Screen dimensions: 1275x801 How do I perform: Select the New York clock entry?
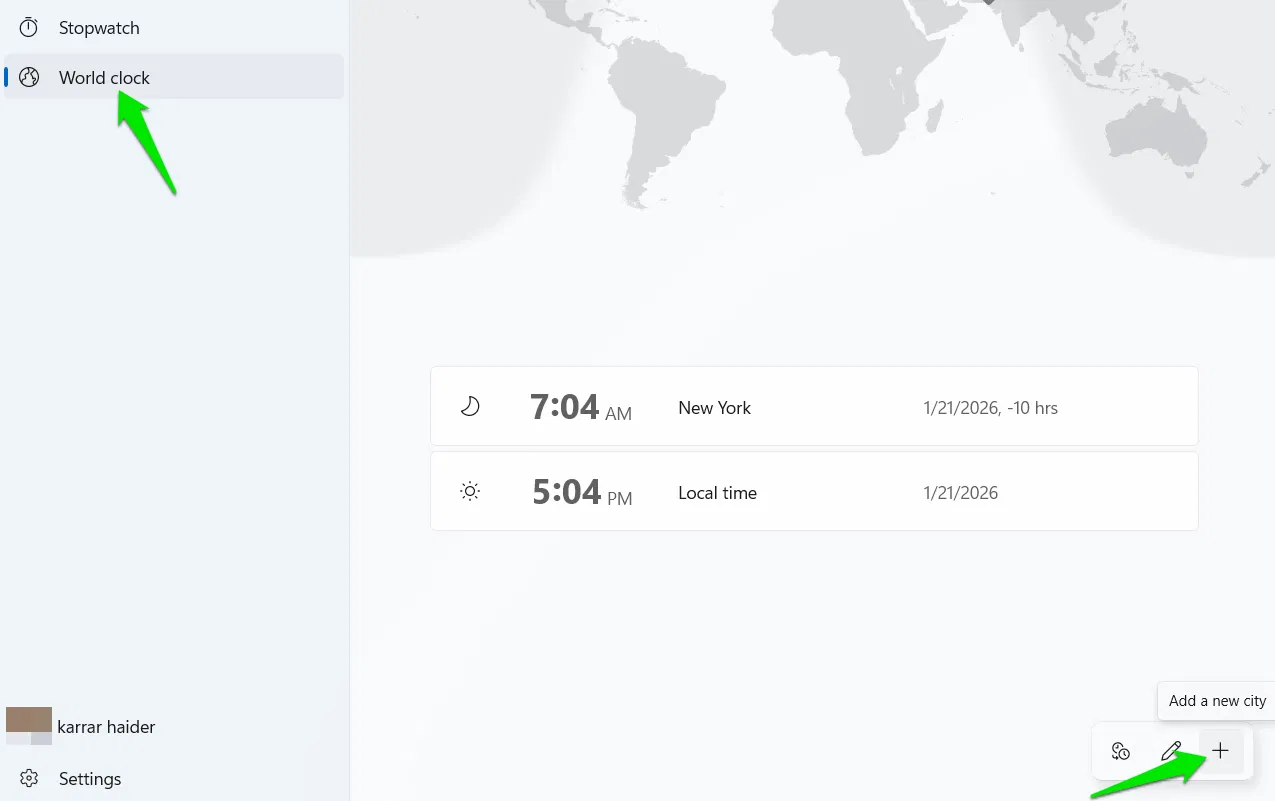point(813,406)
